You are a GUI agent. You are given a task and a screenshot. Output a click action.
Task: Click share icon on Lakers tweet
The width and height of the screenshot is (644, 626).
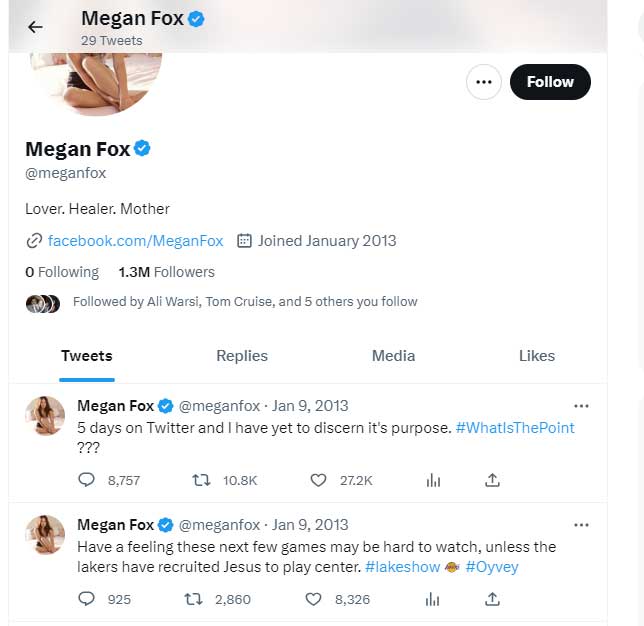(492, 599)
